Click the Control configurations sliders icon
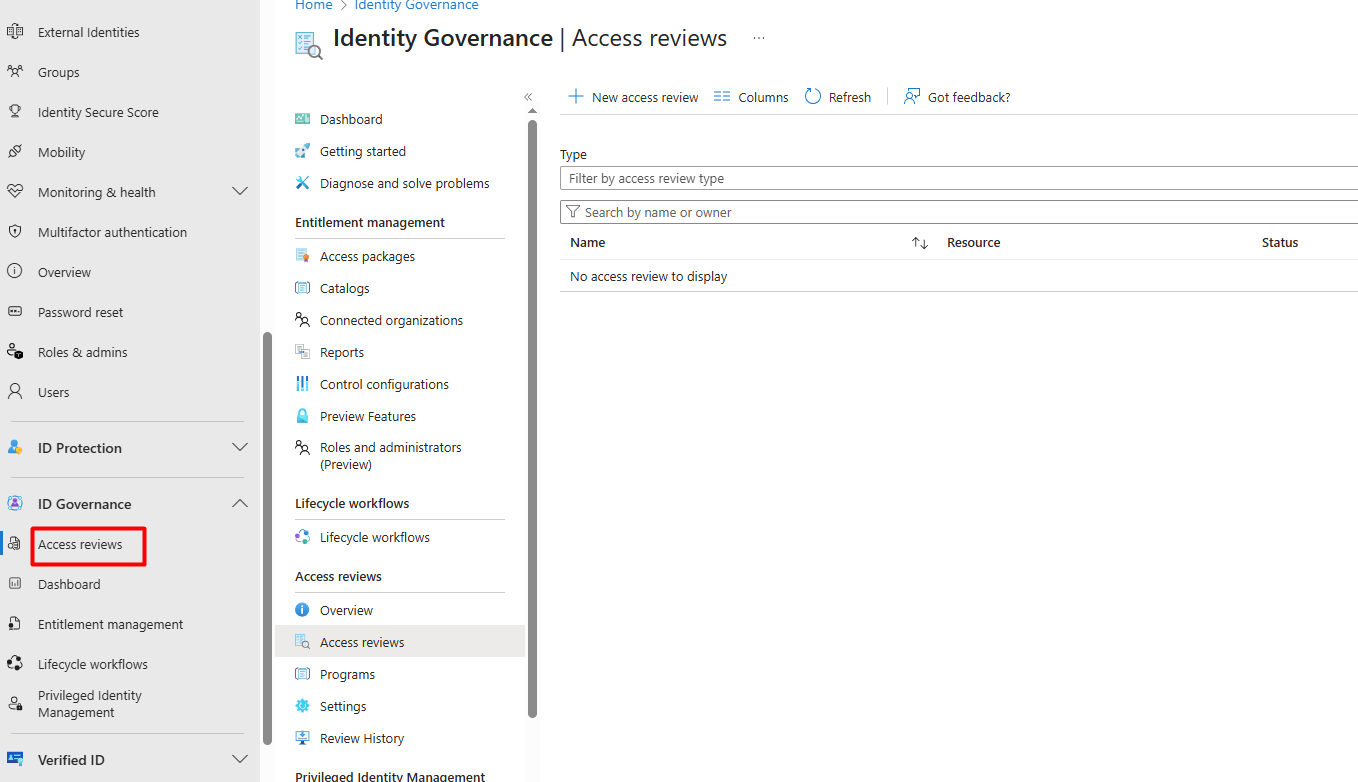Image resolution: width=1358 pixels, height=782 pixels. click(302, 384)
